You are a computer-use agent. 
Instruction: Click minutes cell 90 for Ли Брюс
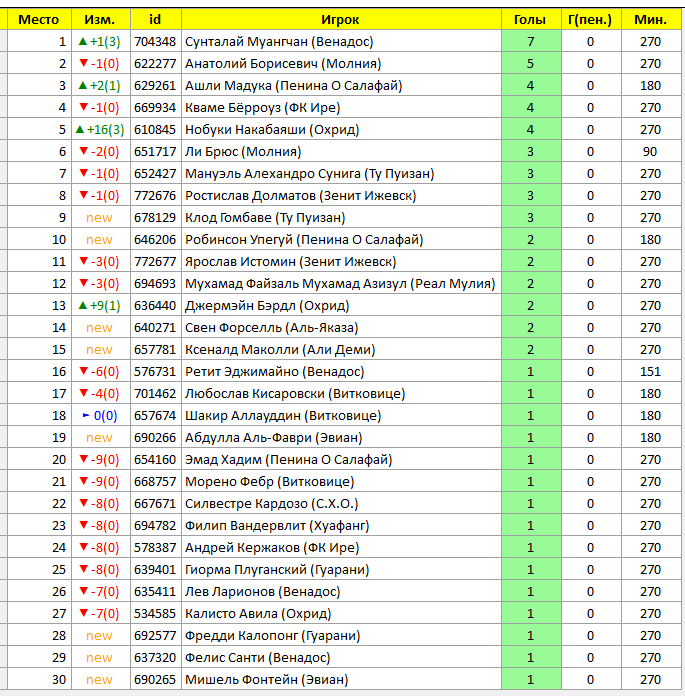click(x=651, y=152)
